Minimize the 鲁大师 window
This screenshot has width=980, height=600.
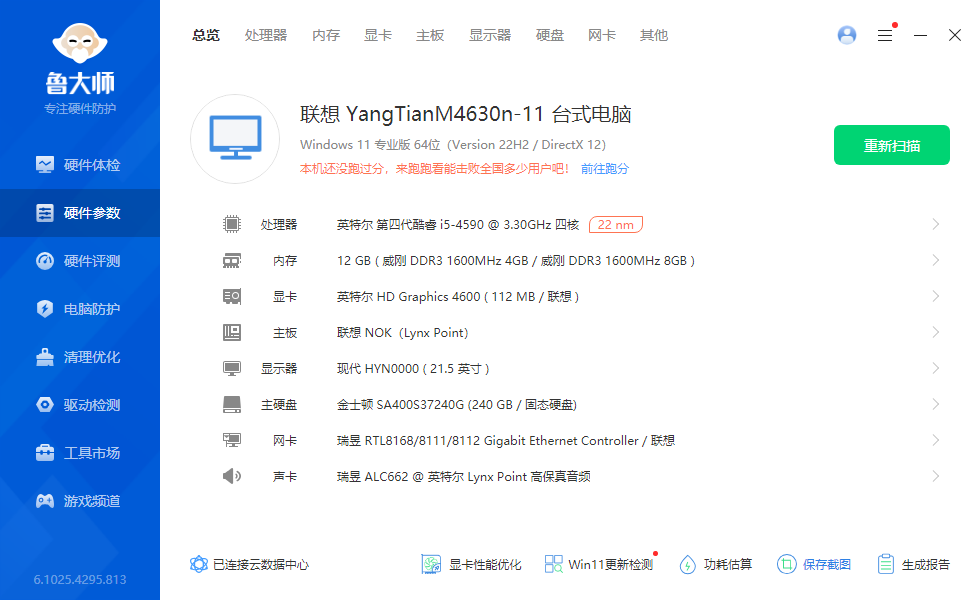click(920, 36)
